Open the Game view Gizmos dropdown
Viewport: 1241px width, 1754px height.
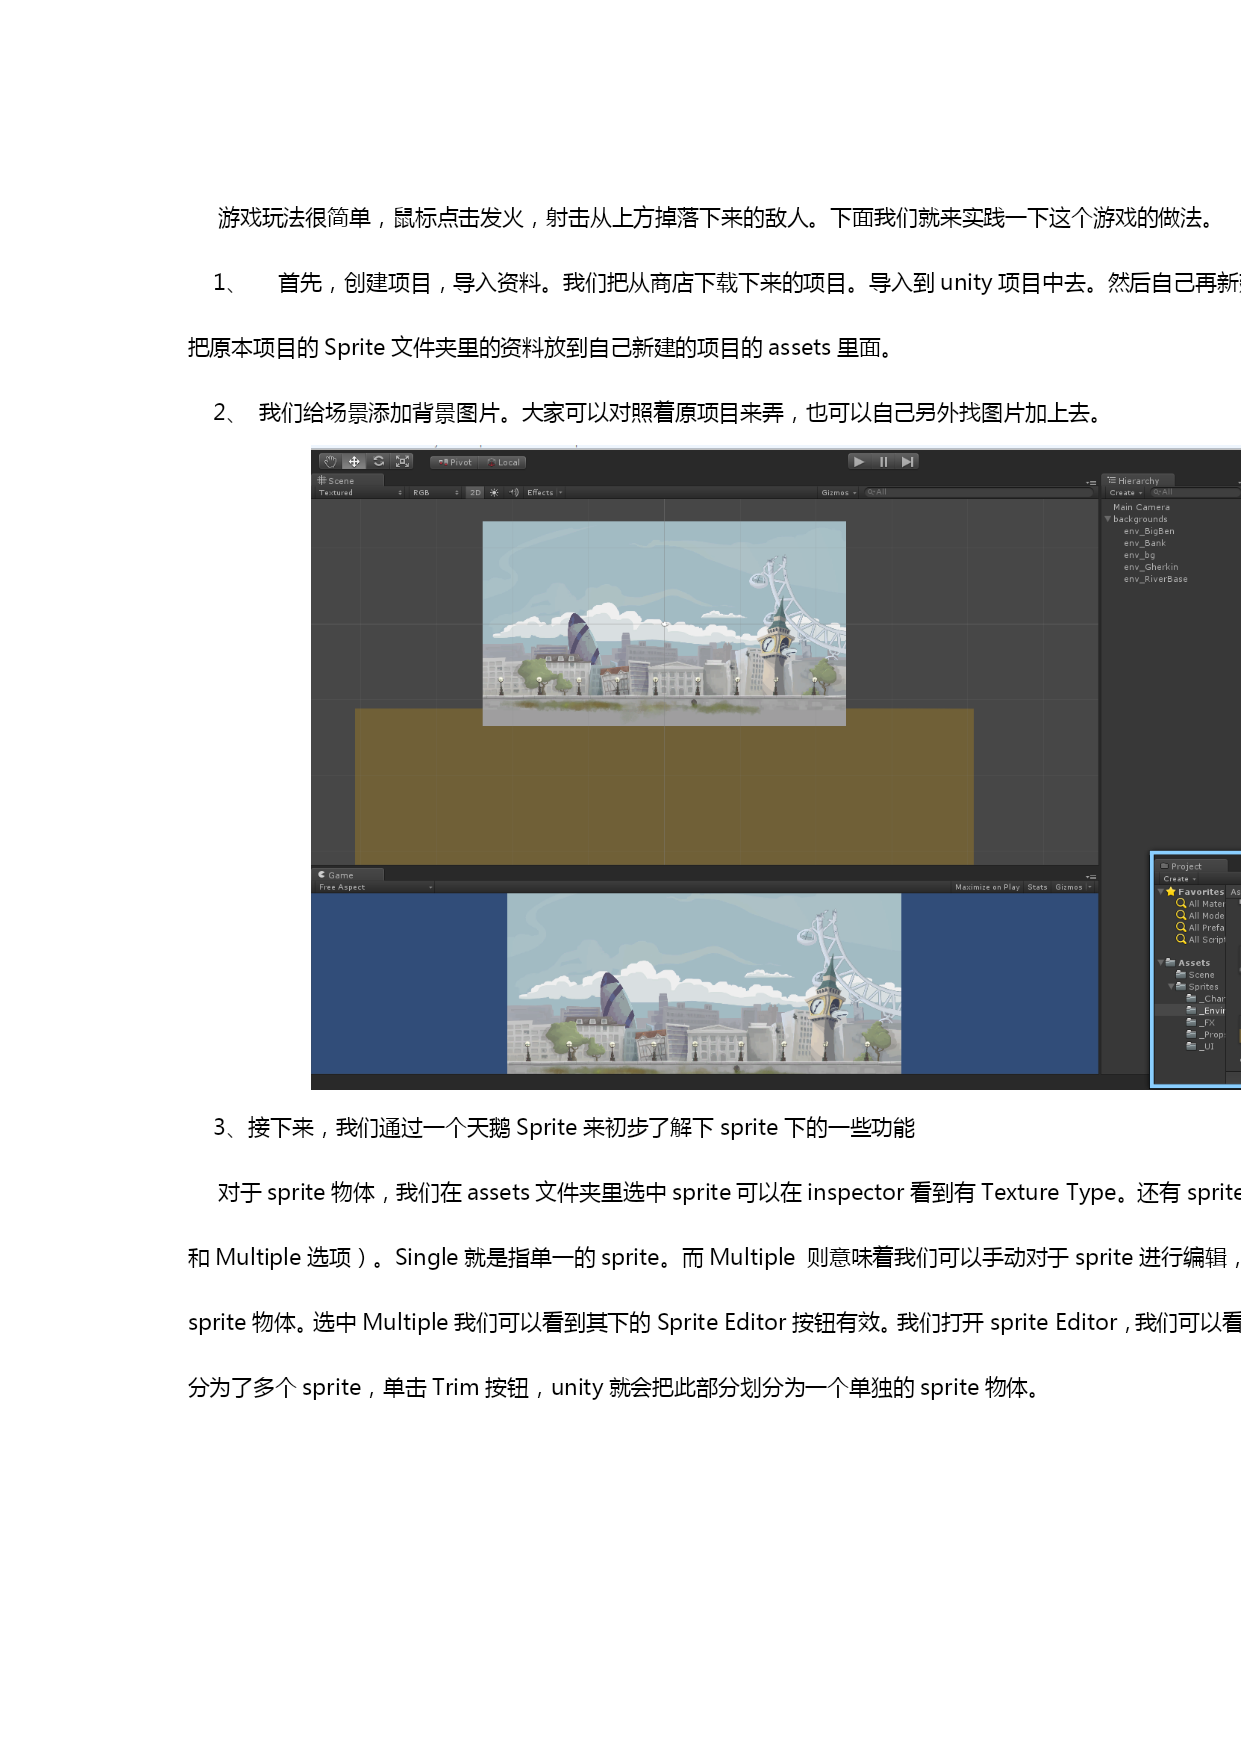pos(1072,887)
